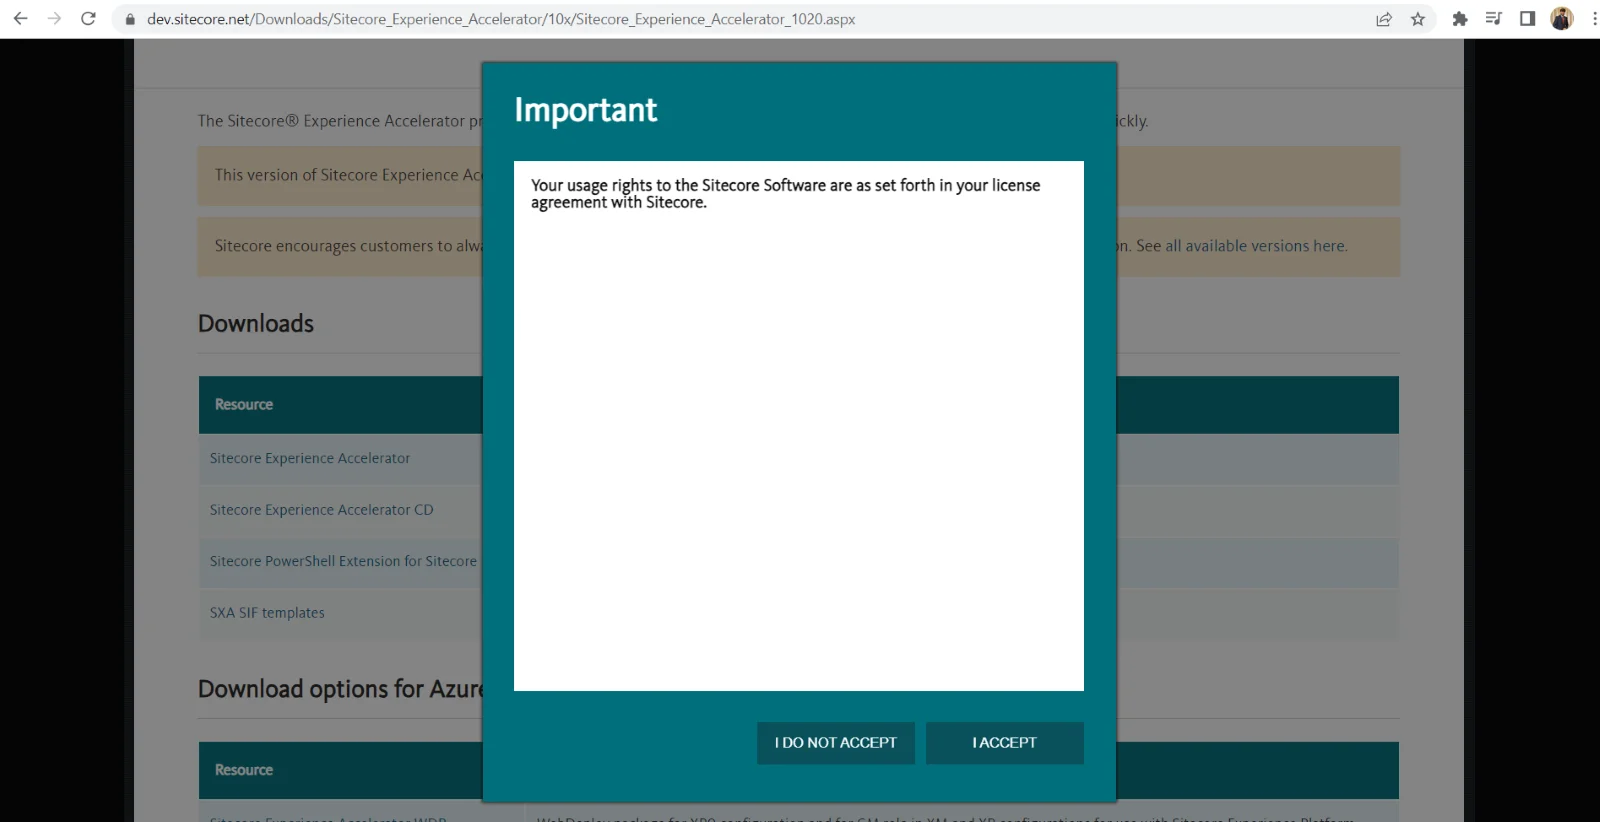Open Sitecore PowerShell Extension link
Viewport: 1600px width, 822px height.
(x=343, y=561)
